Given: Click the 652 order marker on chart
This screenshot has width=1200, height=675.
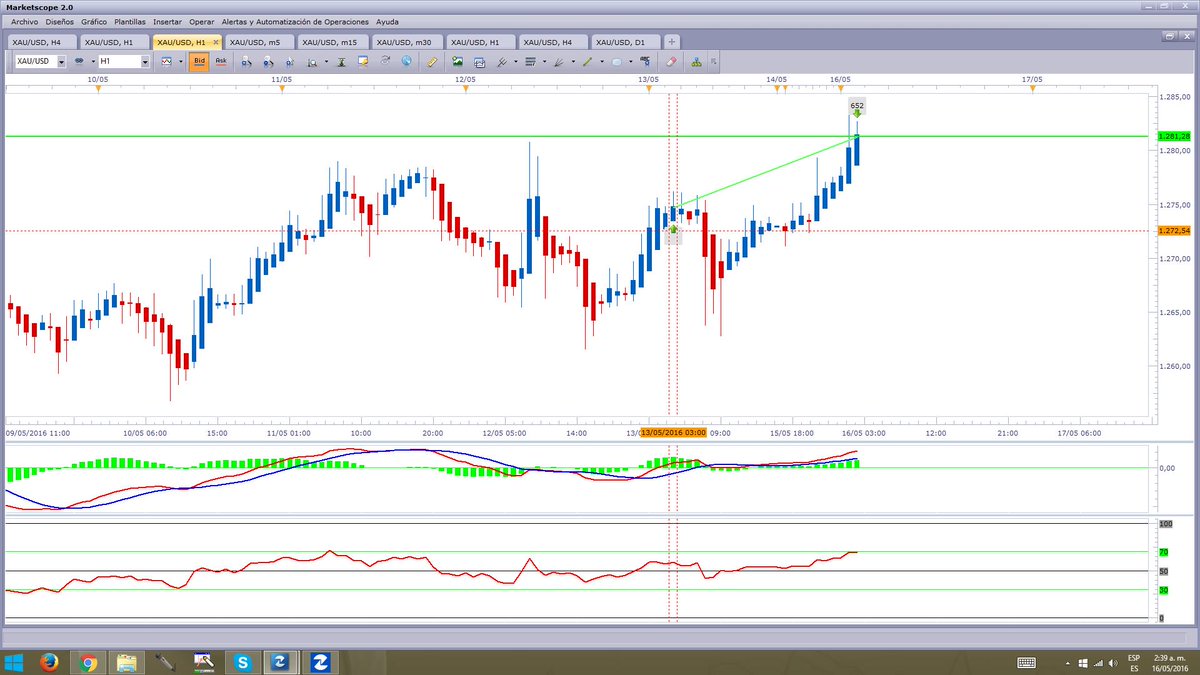Looking at the screenshot, I should point(857,105).
